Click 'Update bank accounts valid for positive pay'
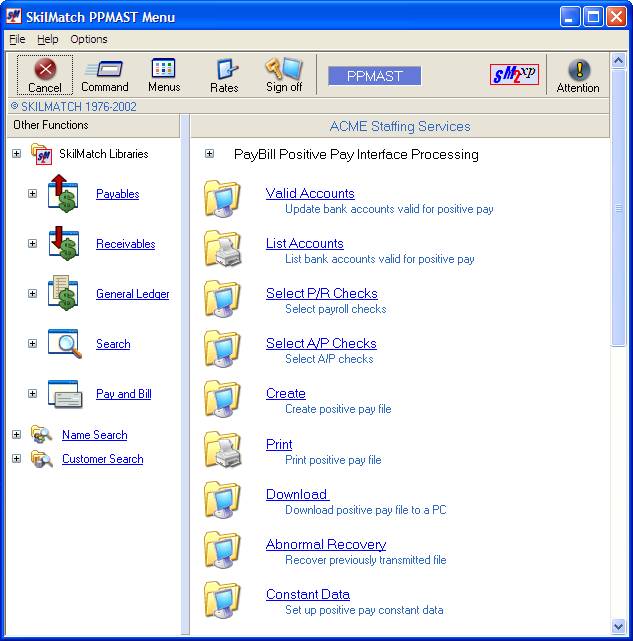Image resolution: width=633 pixels, height=641 pixels. pyautogui.click(x=389, y=209)
